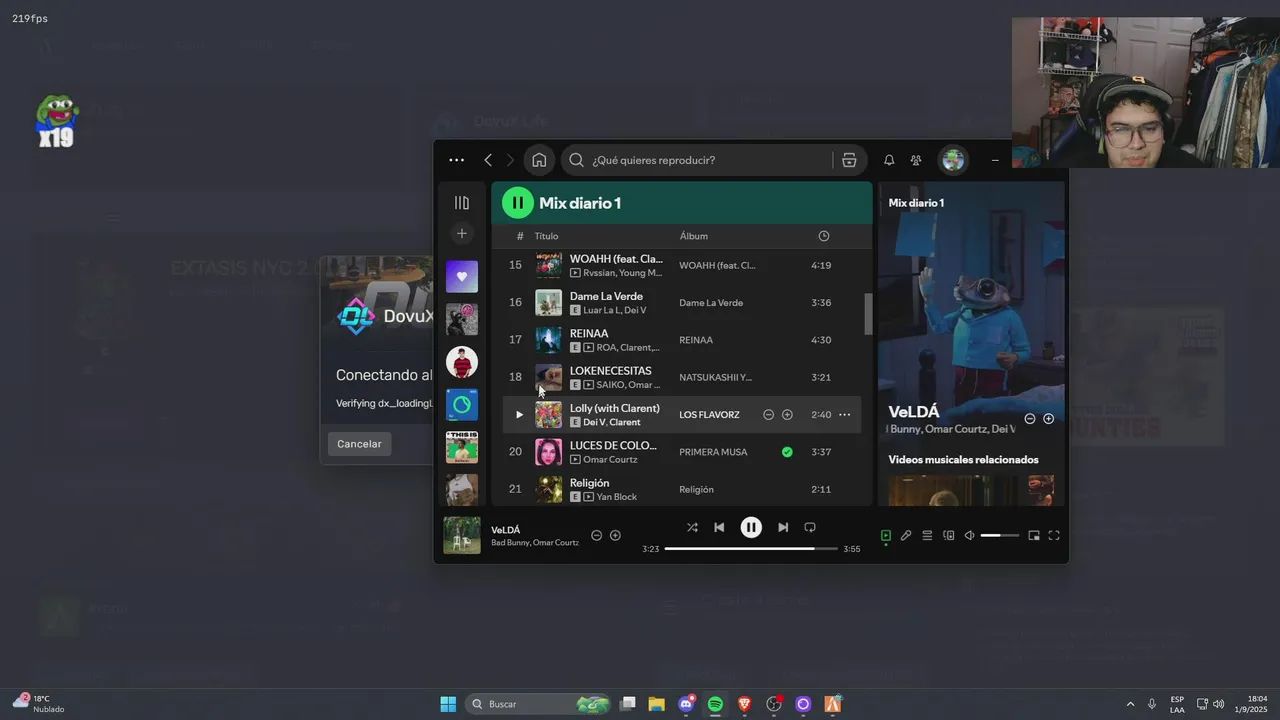This screenshot has width=1280, height=720.
Task: Open Spotify's three-dot main menu
Action: [456, 160]
